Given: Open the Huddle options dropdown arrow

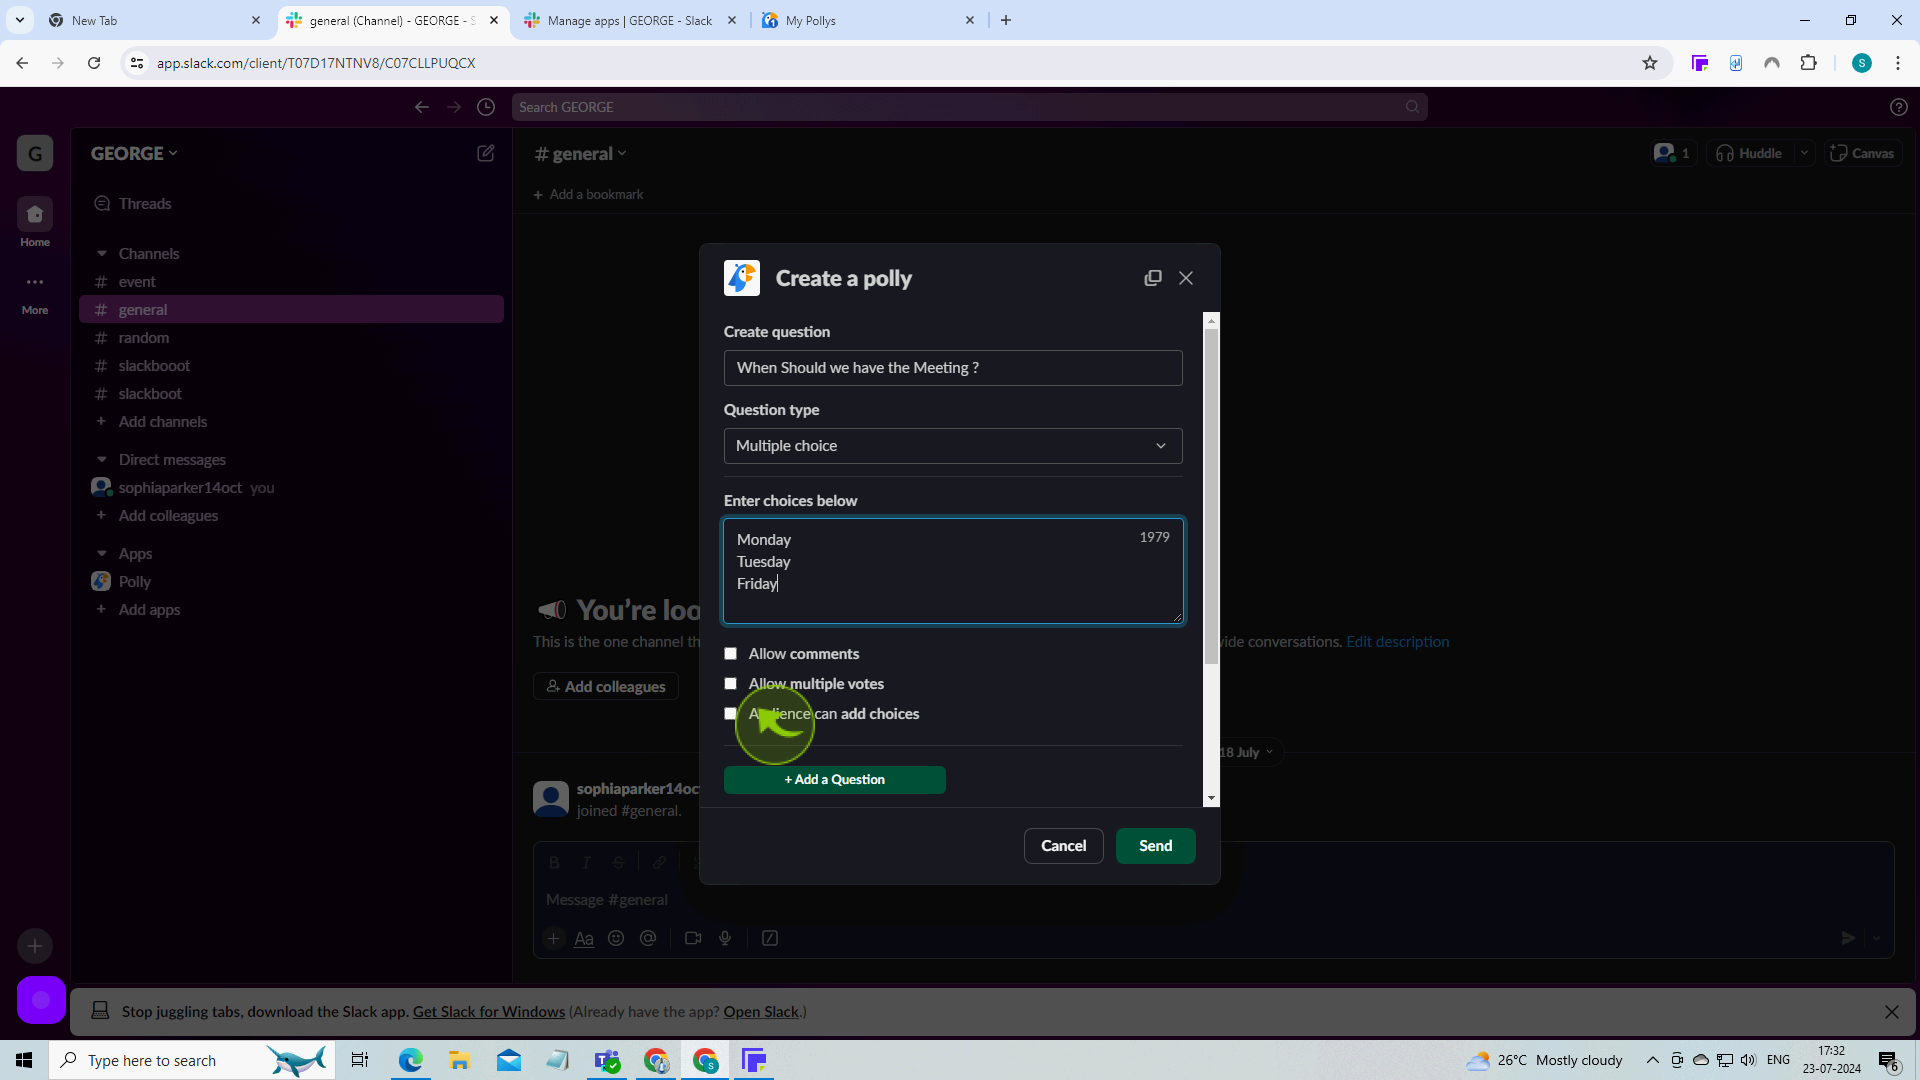Looking at the screenshot, I should (x=1805, y=154).
